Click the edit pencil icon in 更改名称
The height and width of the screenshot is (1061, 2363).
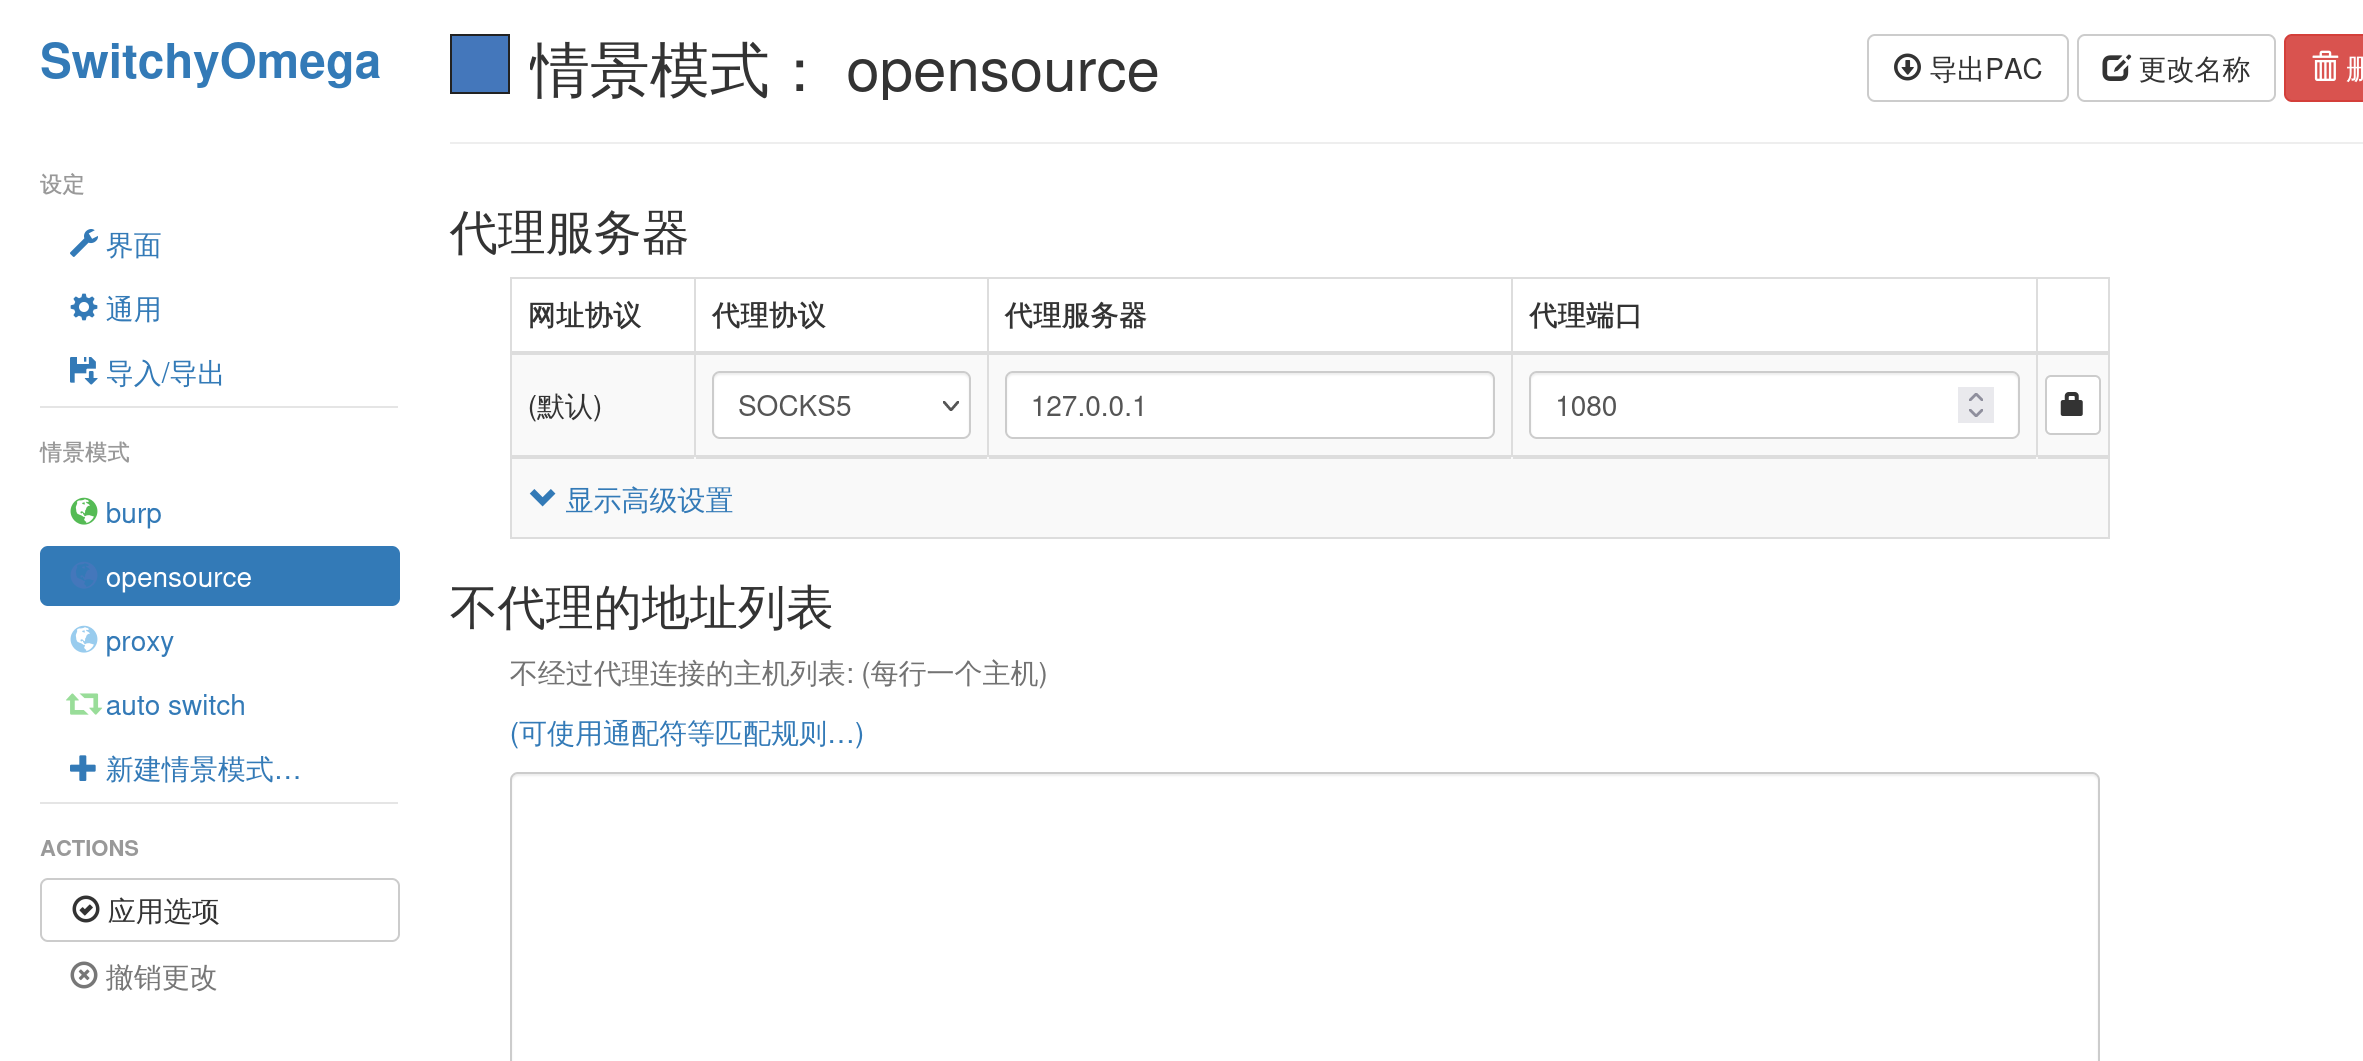(x=2116, y=67)
